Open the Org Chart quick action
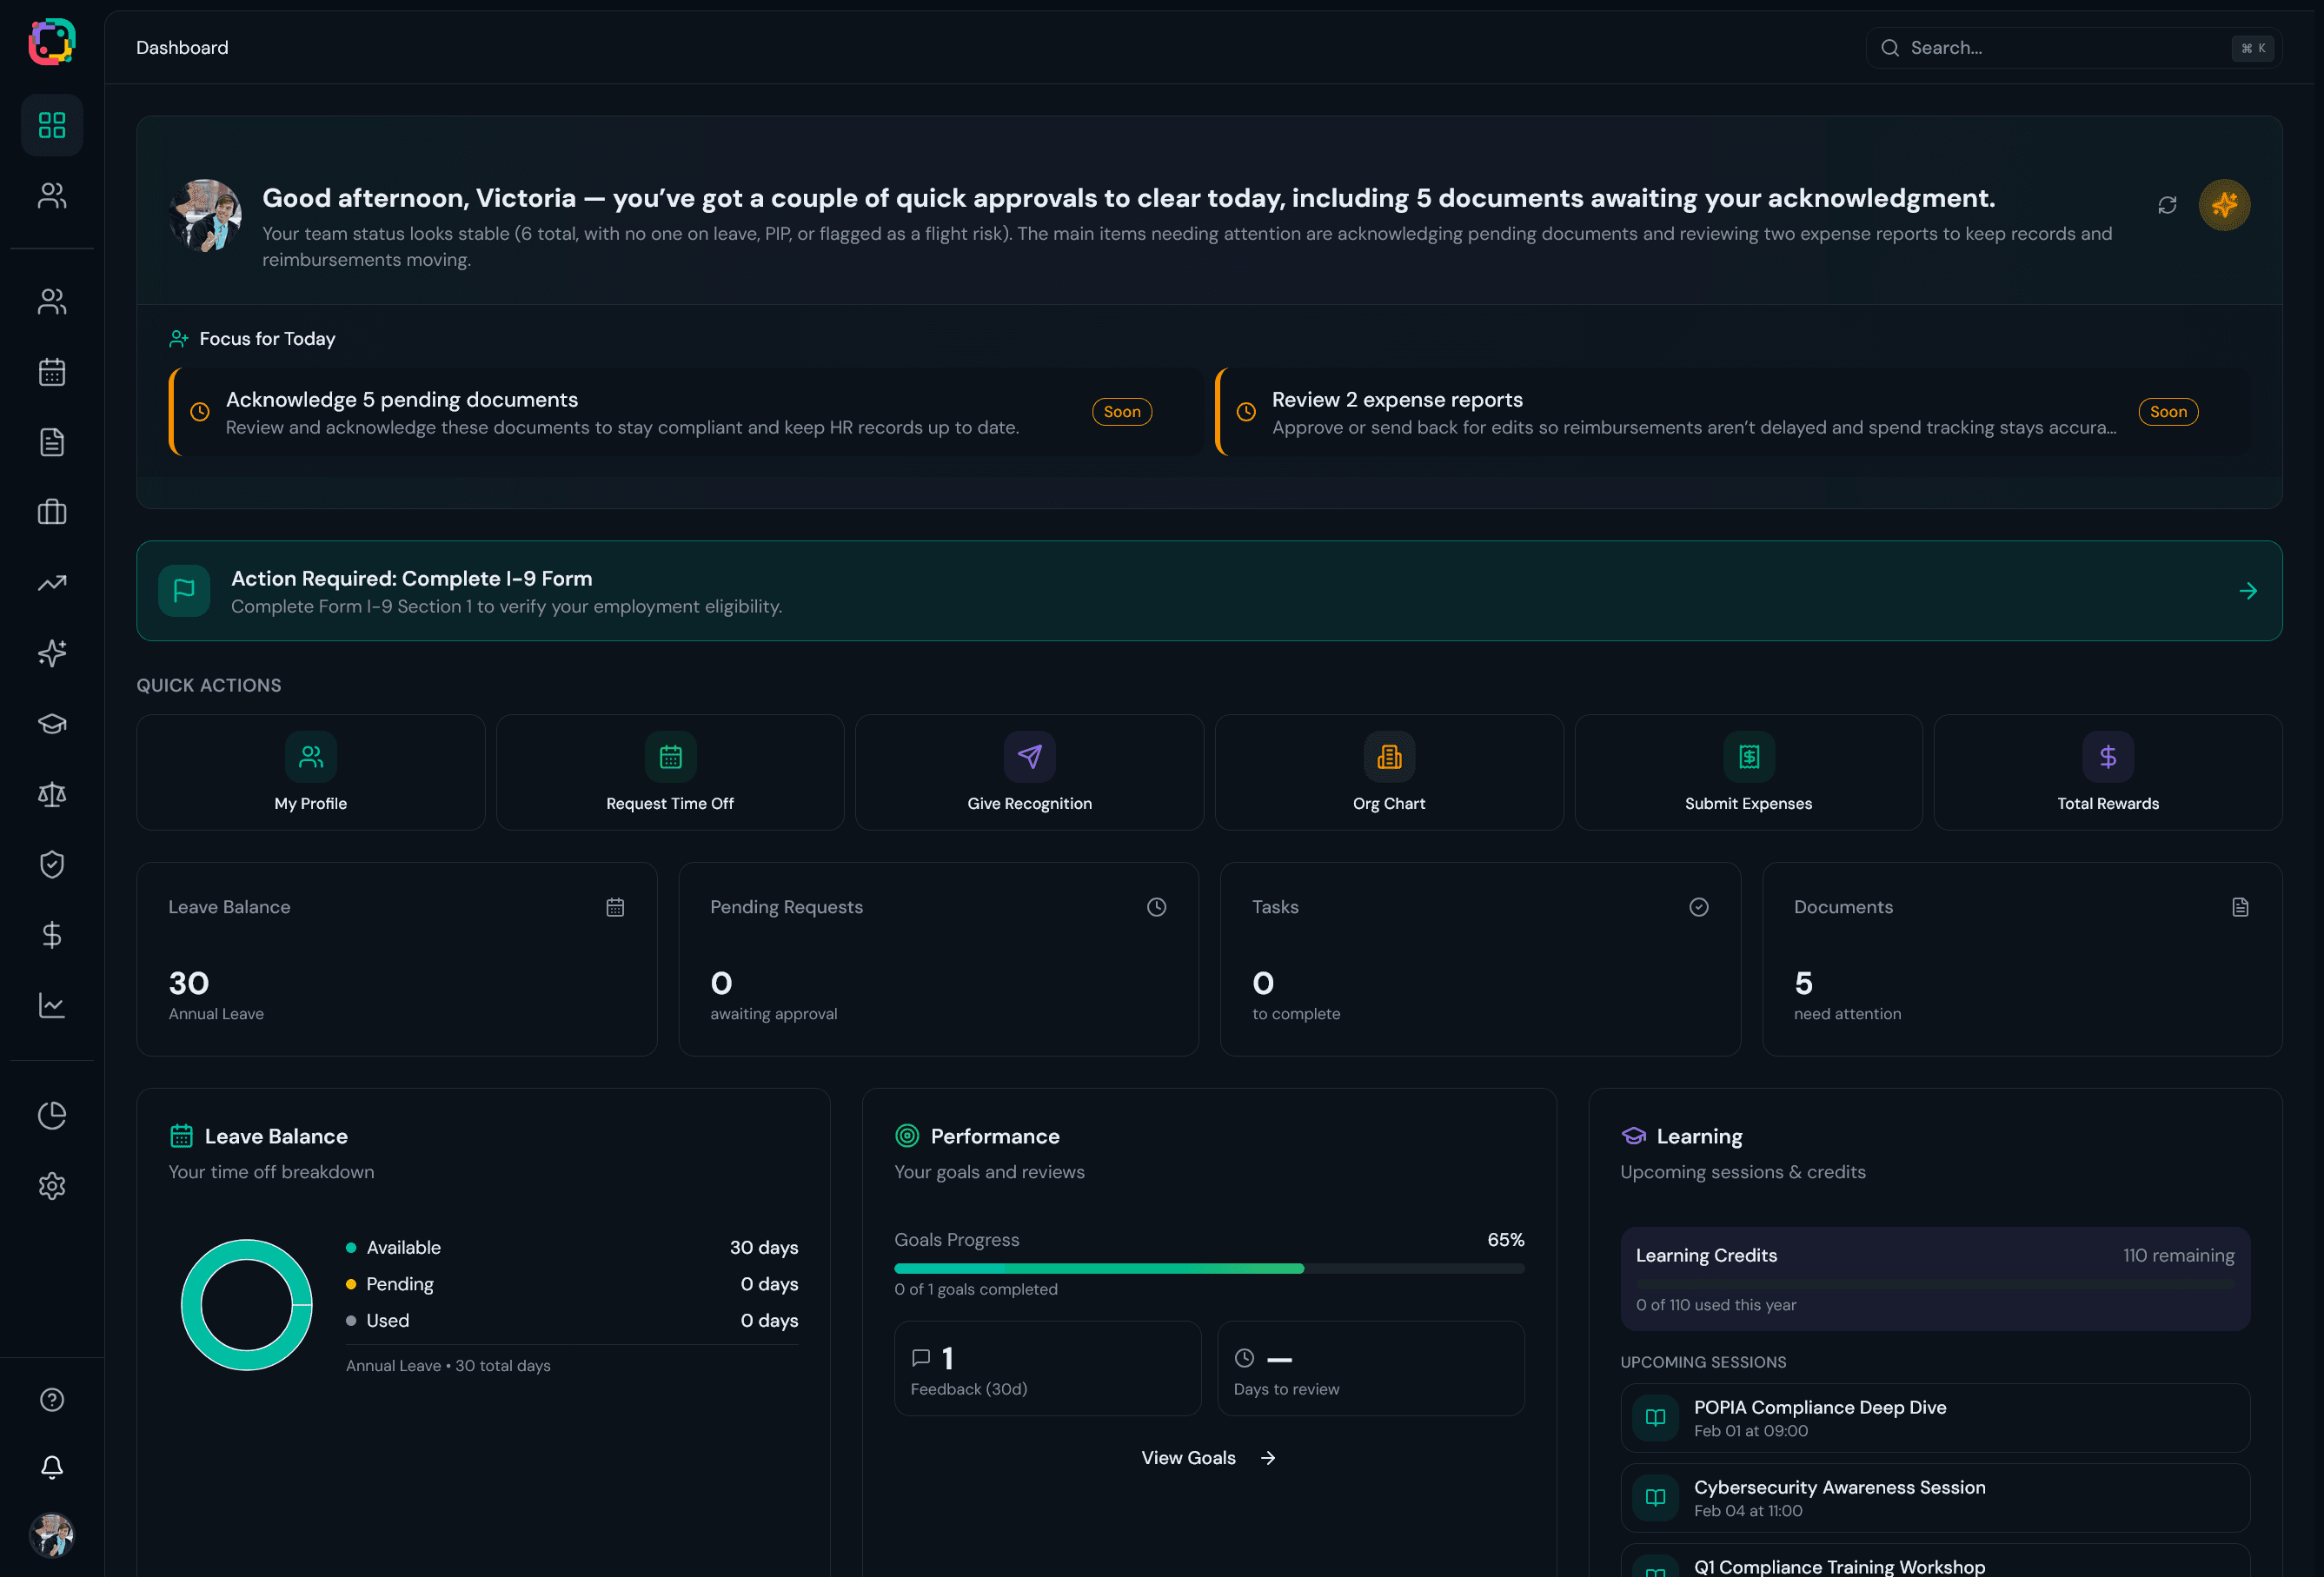Viewport: 2324px width, 1577px height. [1389, 772]
